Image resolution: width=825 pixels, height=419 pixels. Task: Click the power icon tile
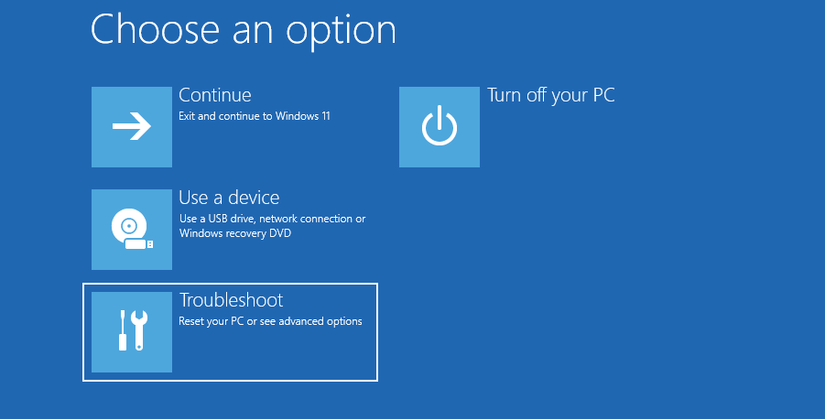(439, 127)
